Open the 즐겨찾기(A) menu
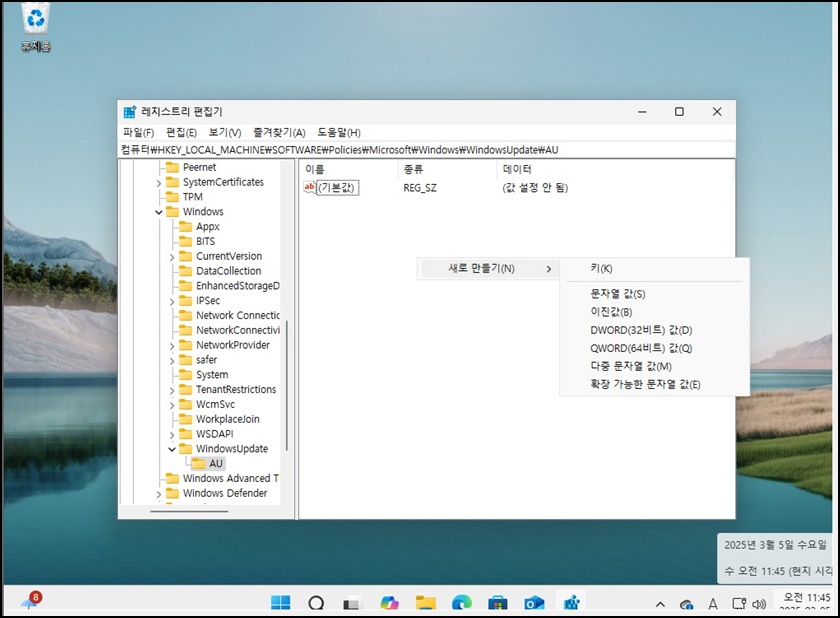This screenshot has width=840, height=618. coord(279,133)
